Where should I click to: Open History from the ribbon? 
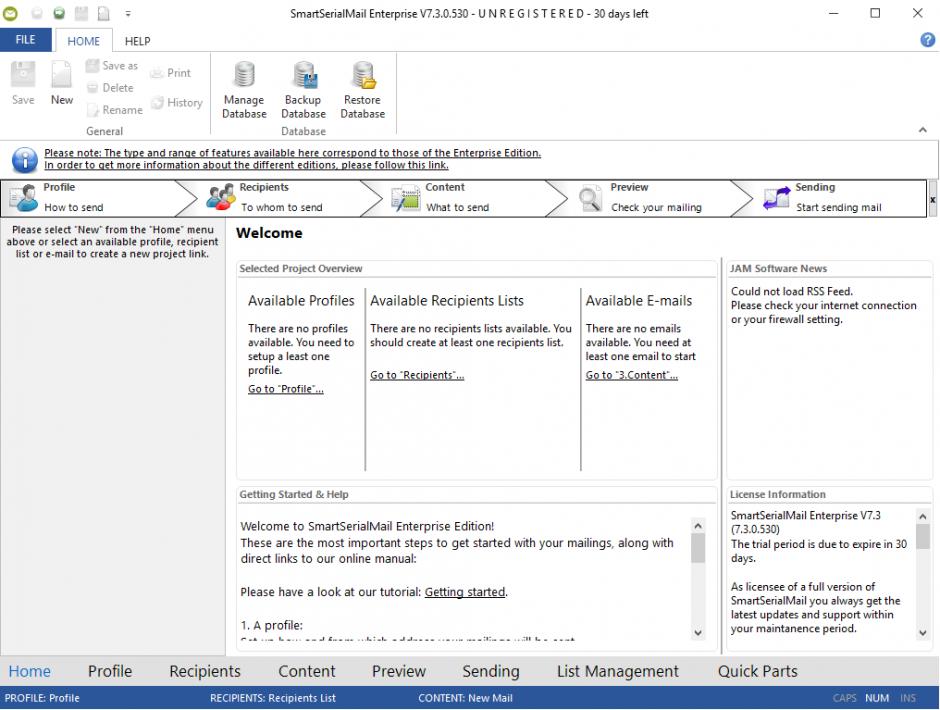(176, 103)
